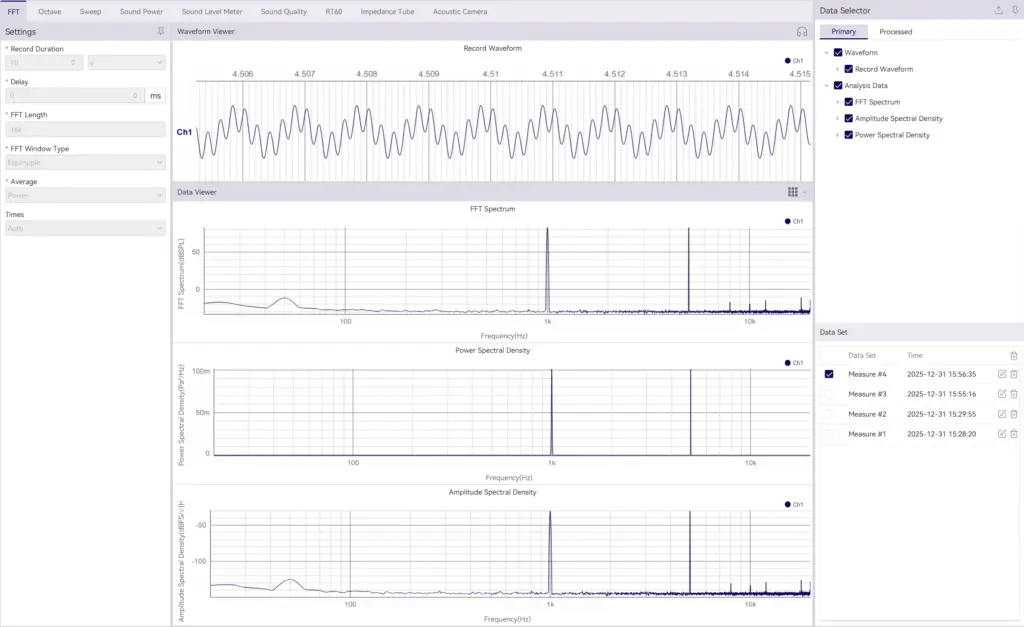Open the FFT Window Type dropdown
The image size is (1024, 627).
[84, 162]
